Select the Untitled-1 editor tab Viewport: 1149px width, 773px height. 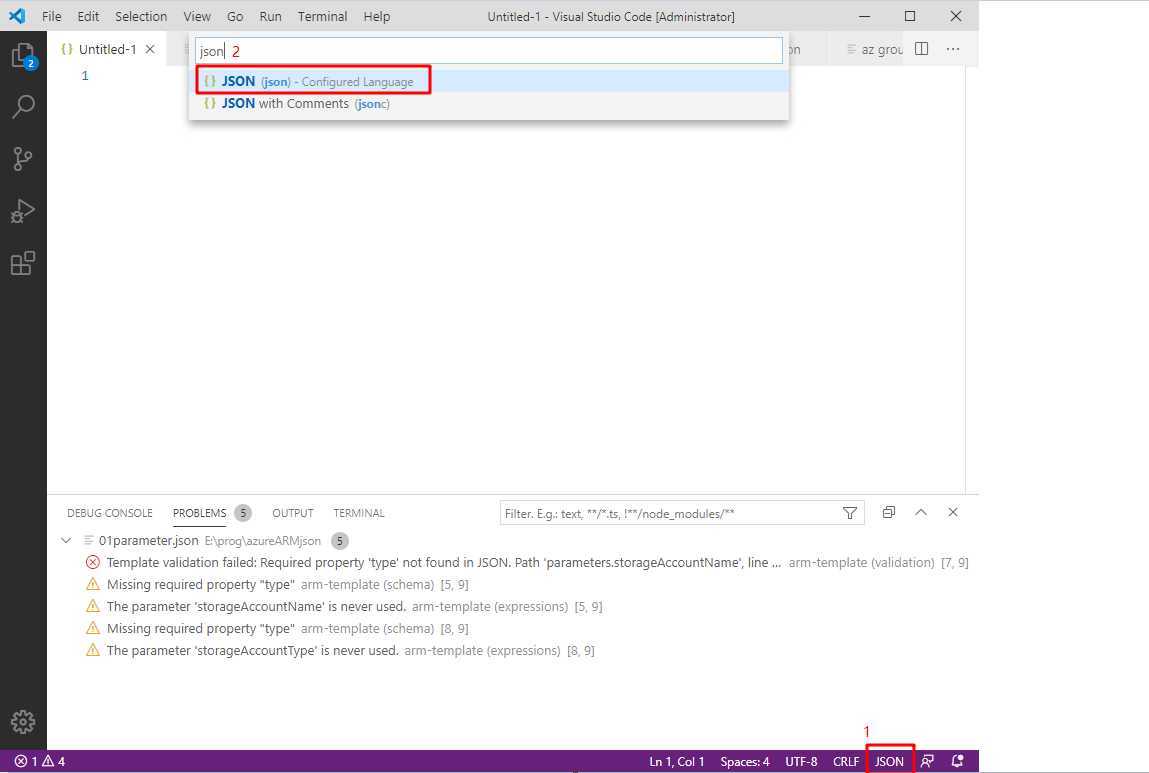pos(107,49)
